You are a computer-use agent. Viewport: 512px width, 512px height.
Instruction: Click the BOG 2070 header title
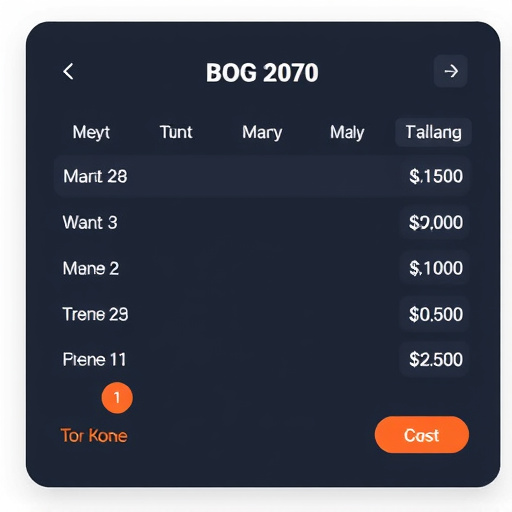262,72
